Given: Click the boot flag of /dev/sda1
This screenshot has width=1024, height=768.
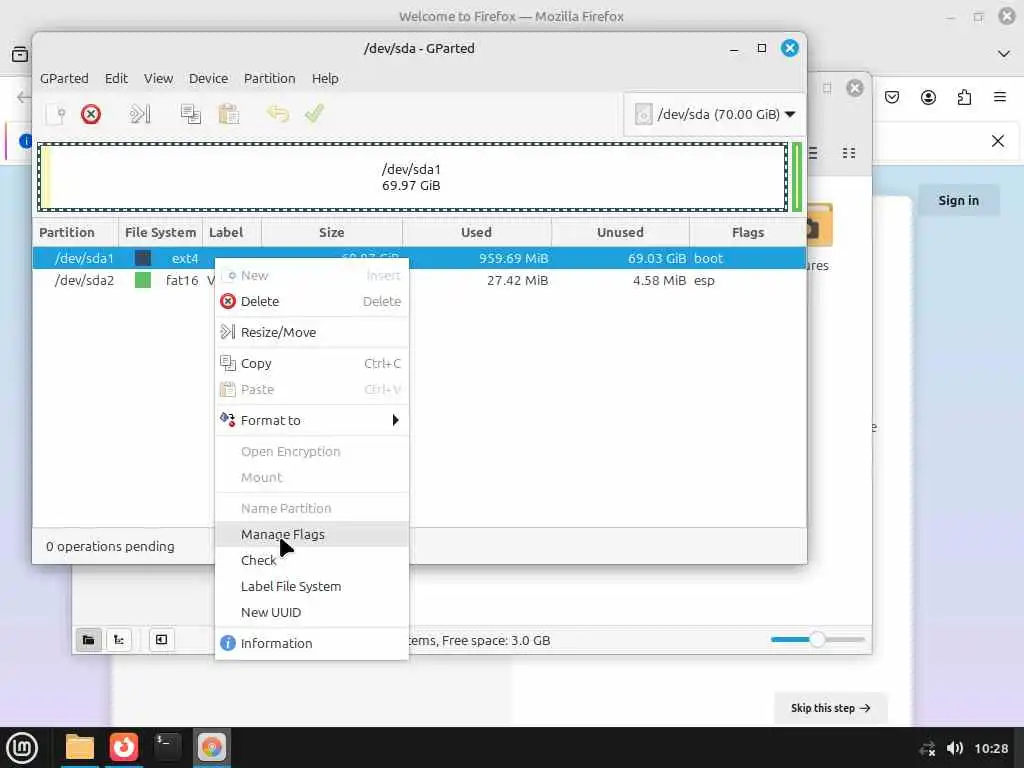Looking at the screenshot, I should coord(708,258).
